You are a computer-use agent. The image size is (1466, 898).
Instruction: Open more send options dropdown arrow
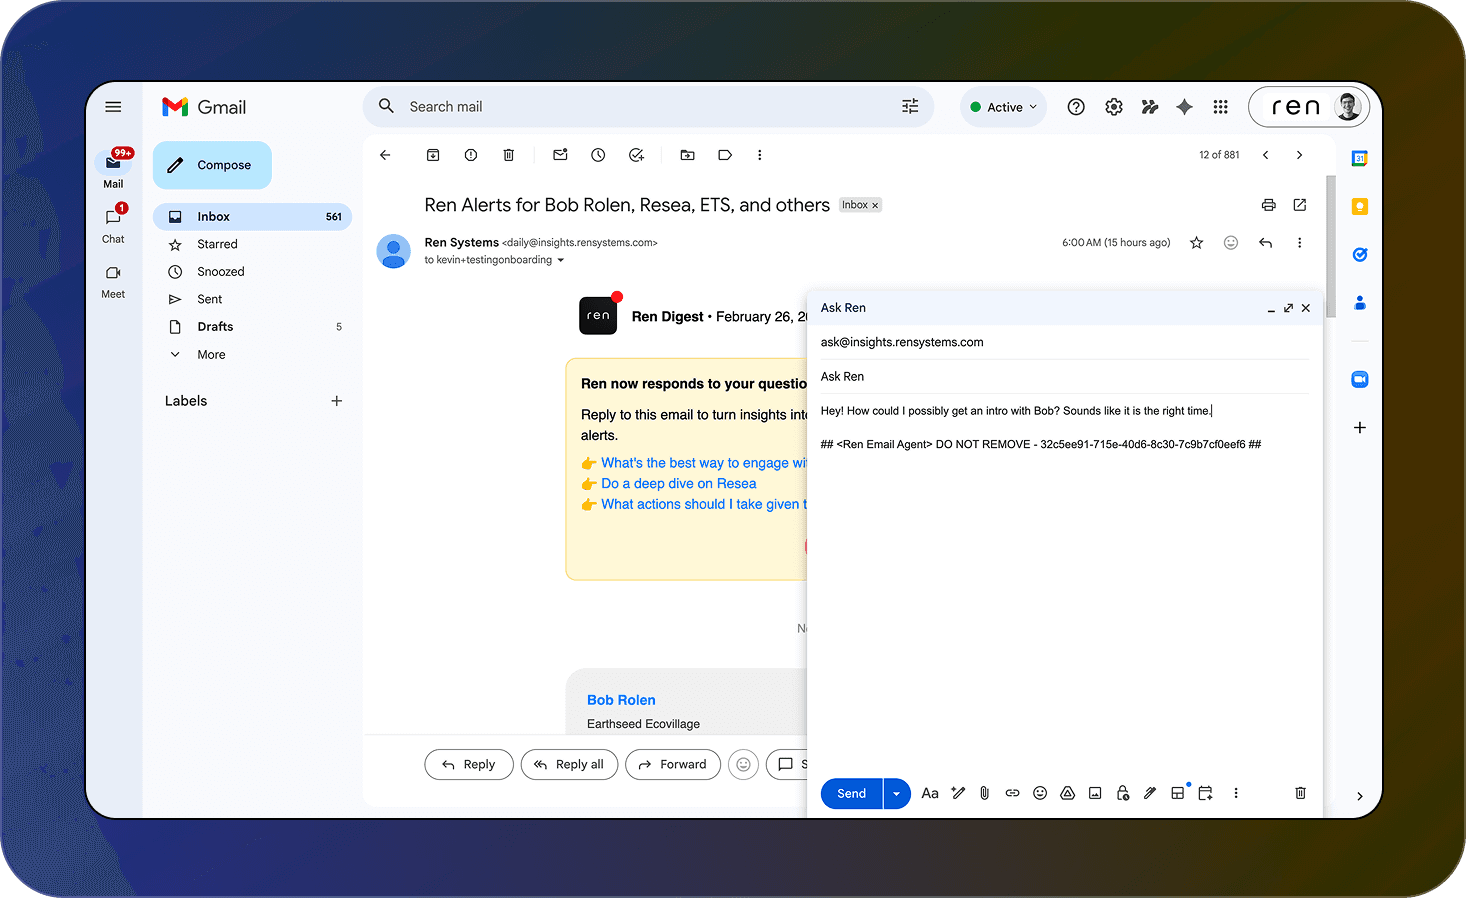click(x=897, y=794)
